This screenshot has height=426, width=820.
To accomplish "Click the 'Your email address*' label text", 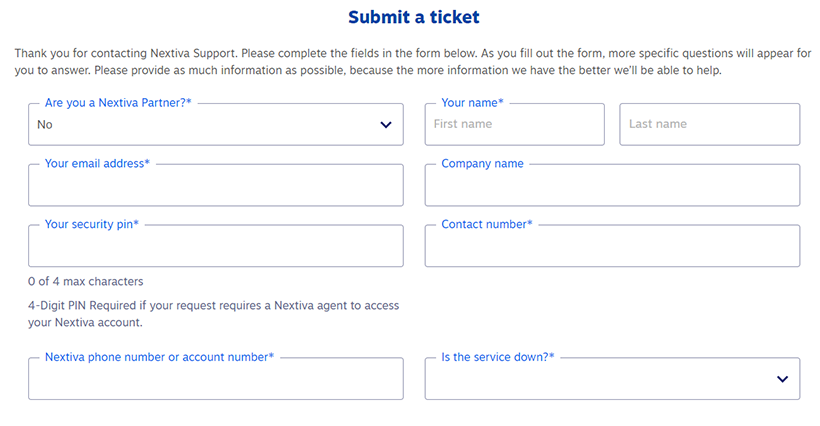I will click(97, 164).
